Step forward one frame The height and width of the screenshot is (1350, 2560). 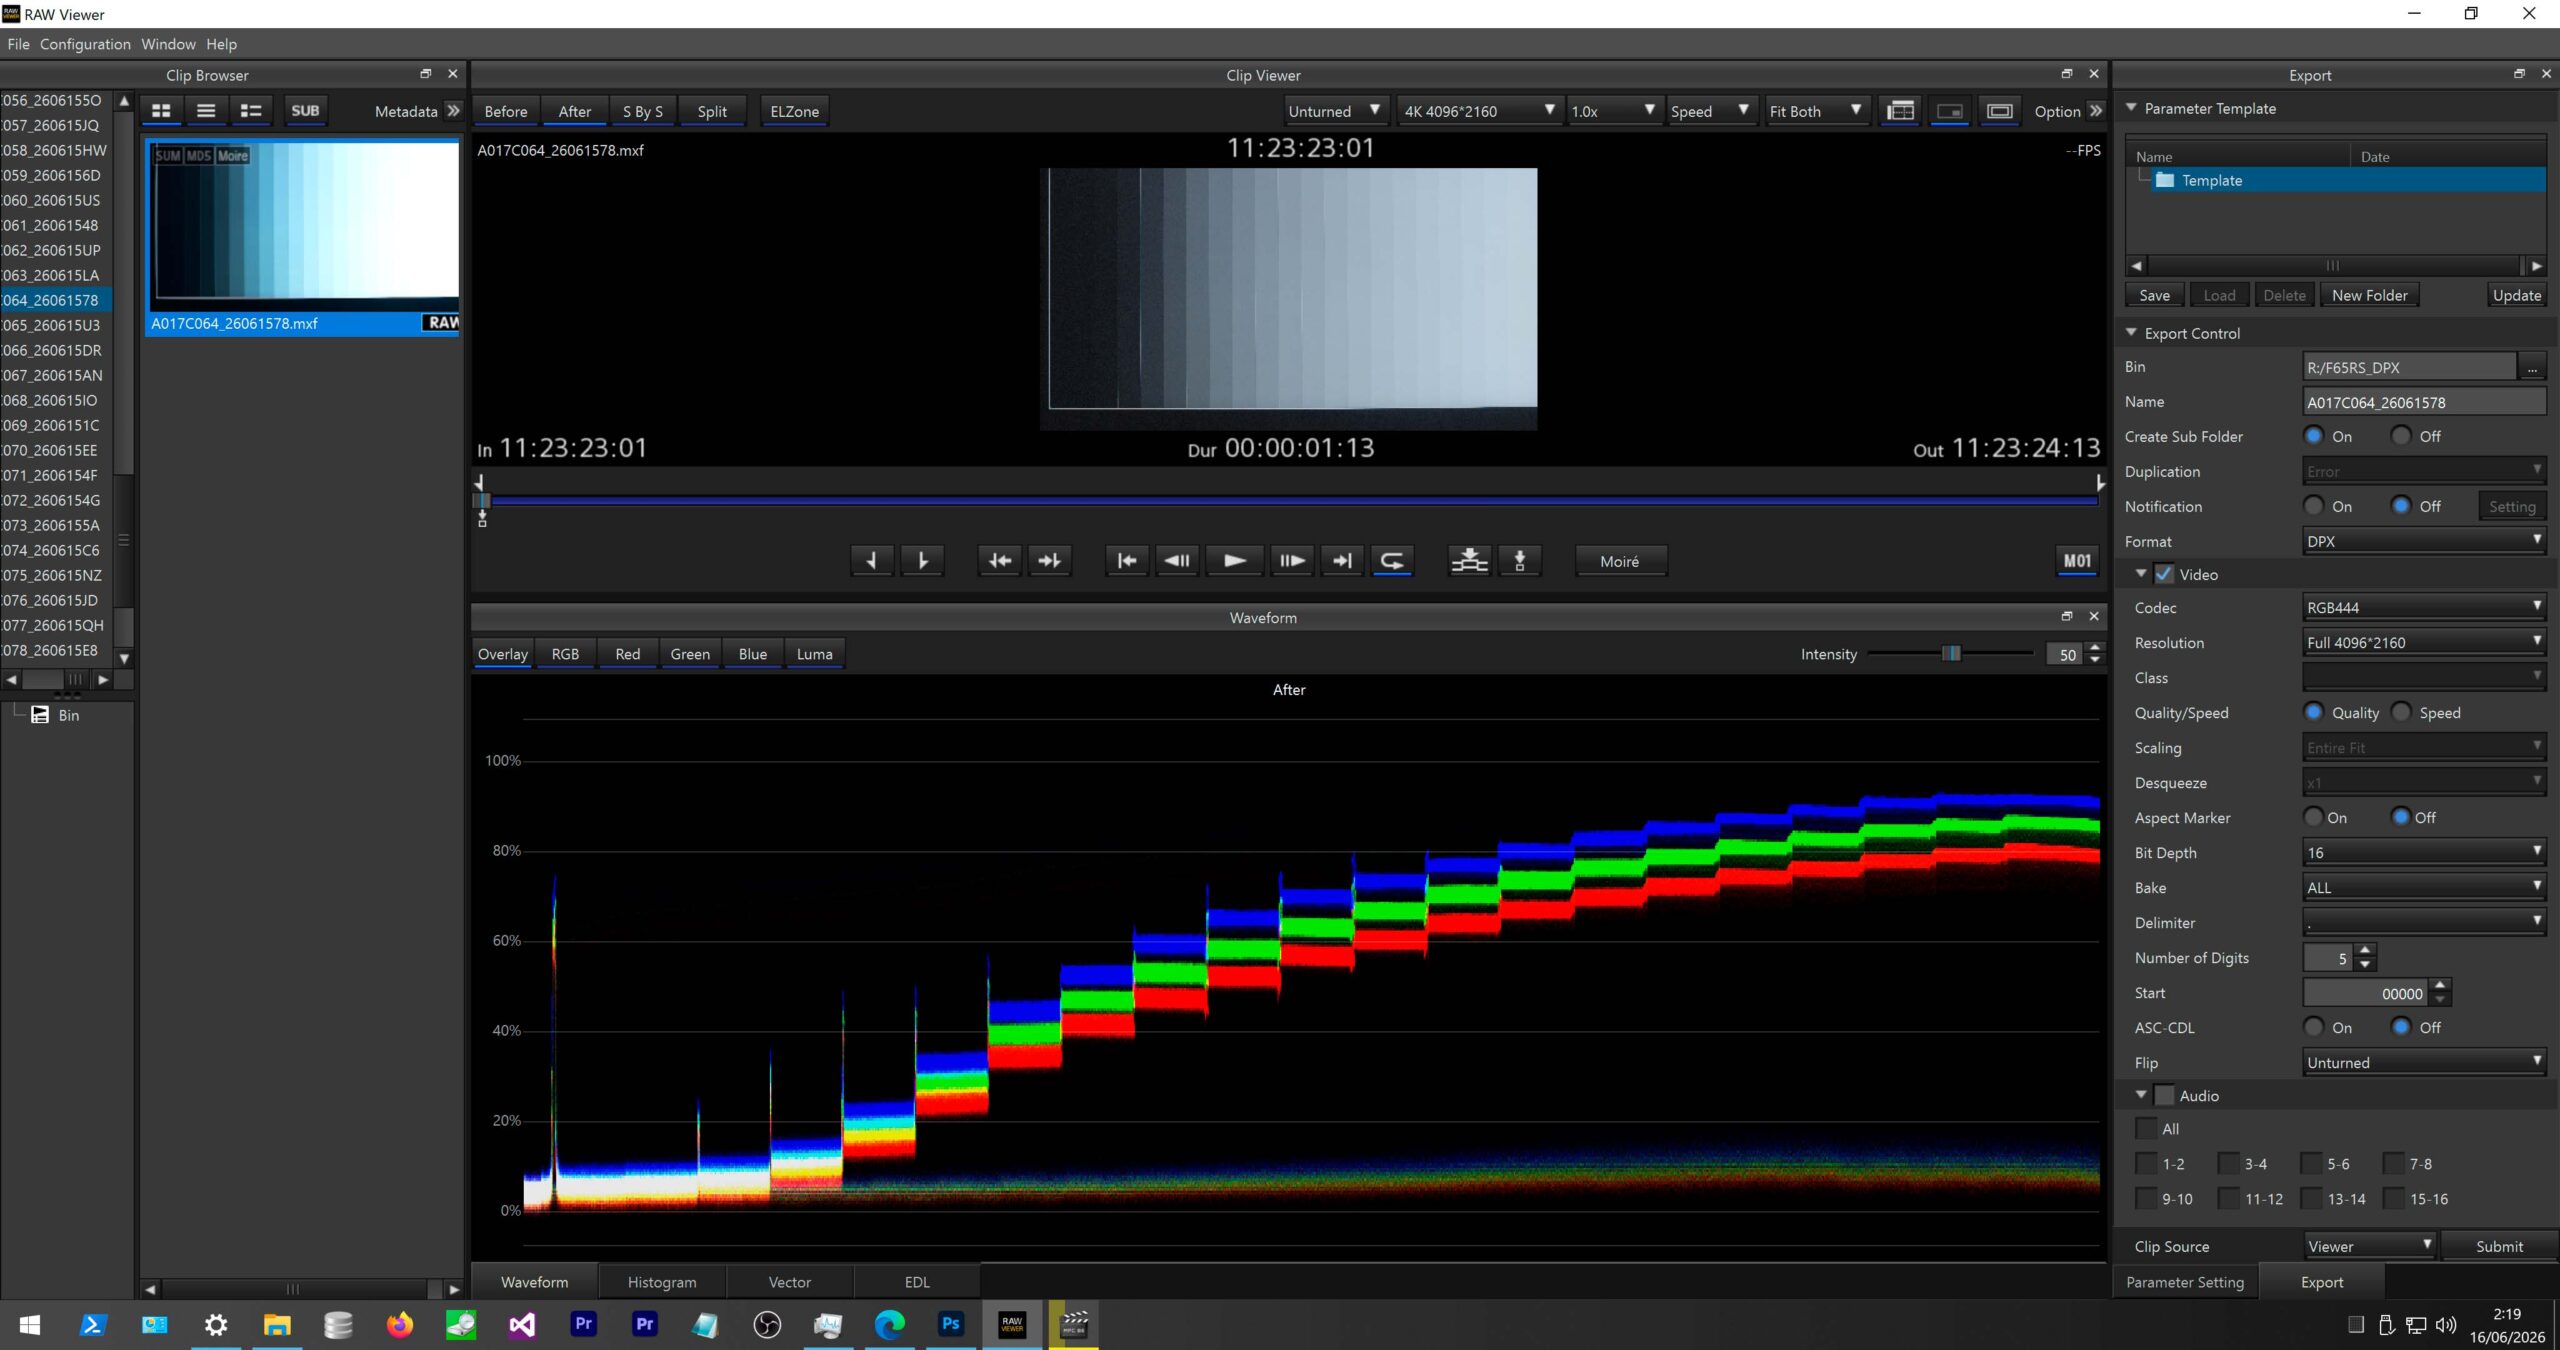[1292, 561]
